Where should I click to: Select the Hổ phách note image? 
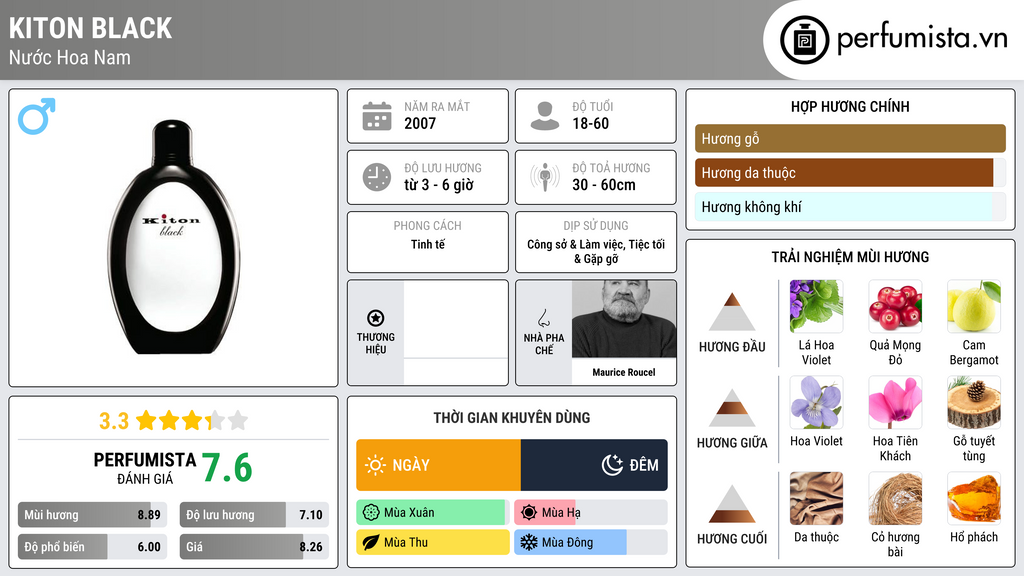click(x=974, y=498)
